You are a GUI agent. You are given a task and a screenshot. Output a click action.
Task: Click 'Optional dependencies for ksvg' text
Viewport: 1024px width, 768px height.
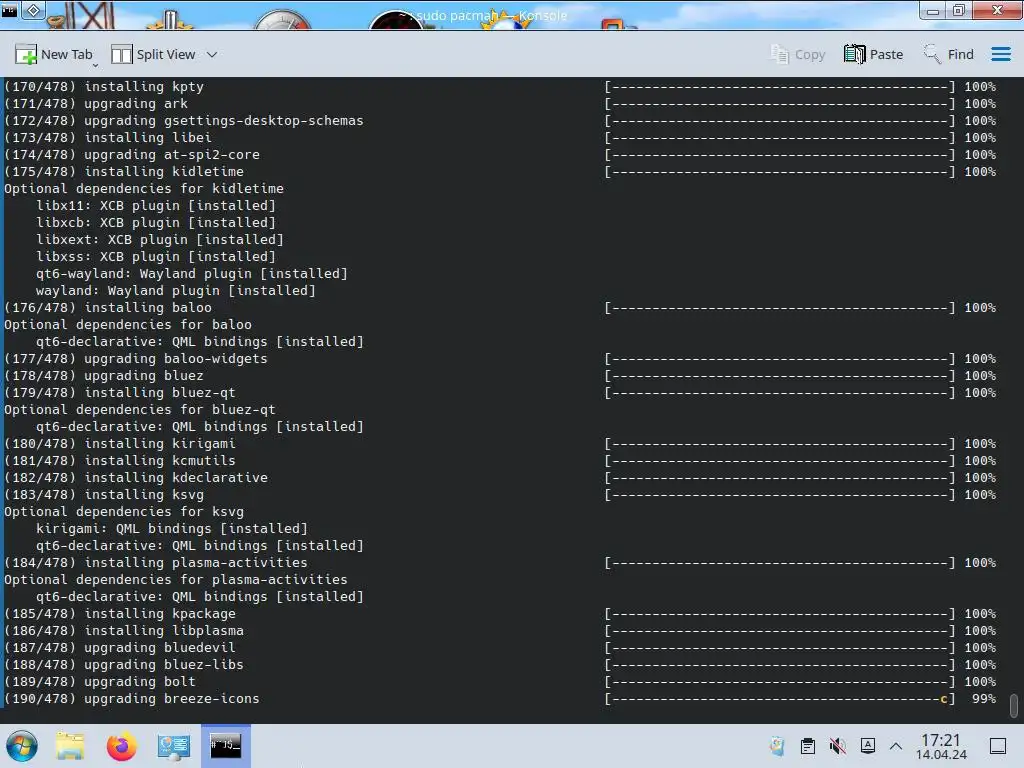(124, 511)
